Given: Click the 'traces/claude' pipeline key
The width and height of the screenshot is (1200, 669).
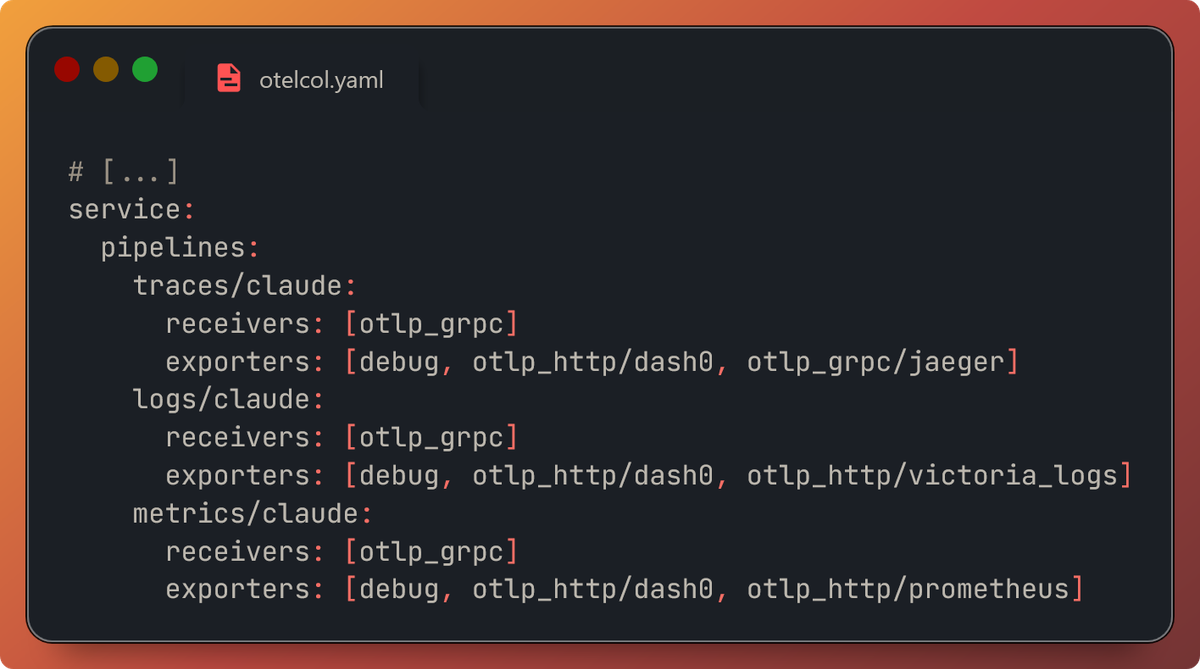Looking at the screenshot, I should [238, 286].
